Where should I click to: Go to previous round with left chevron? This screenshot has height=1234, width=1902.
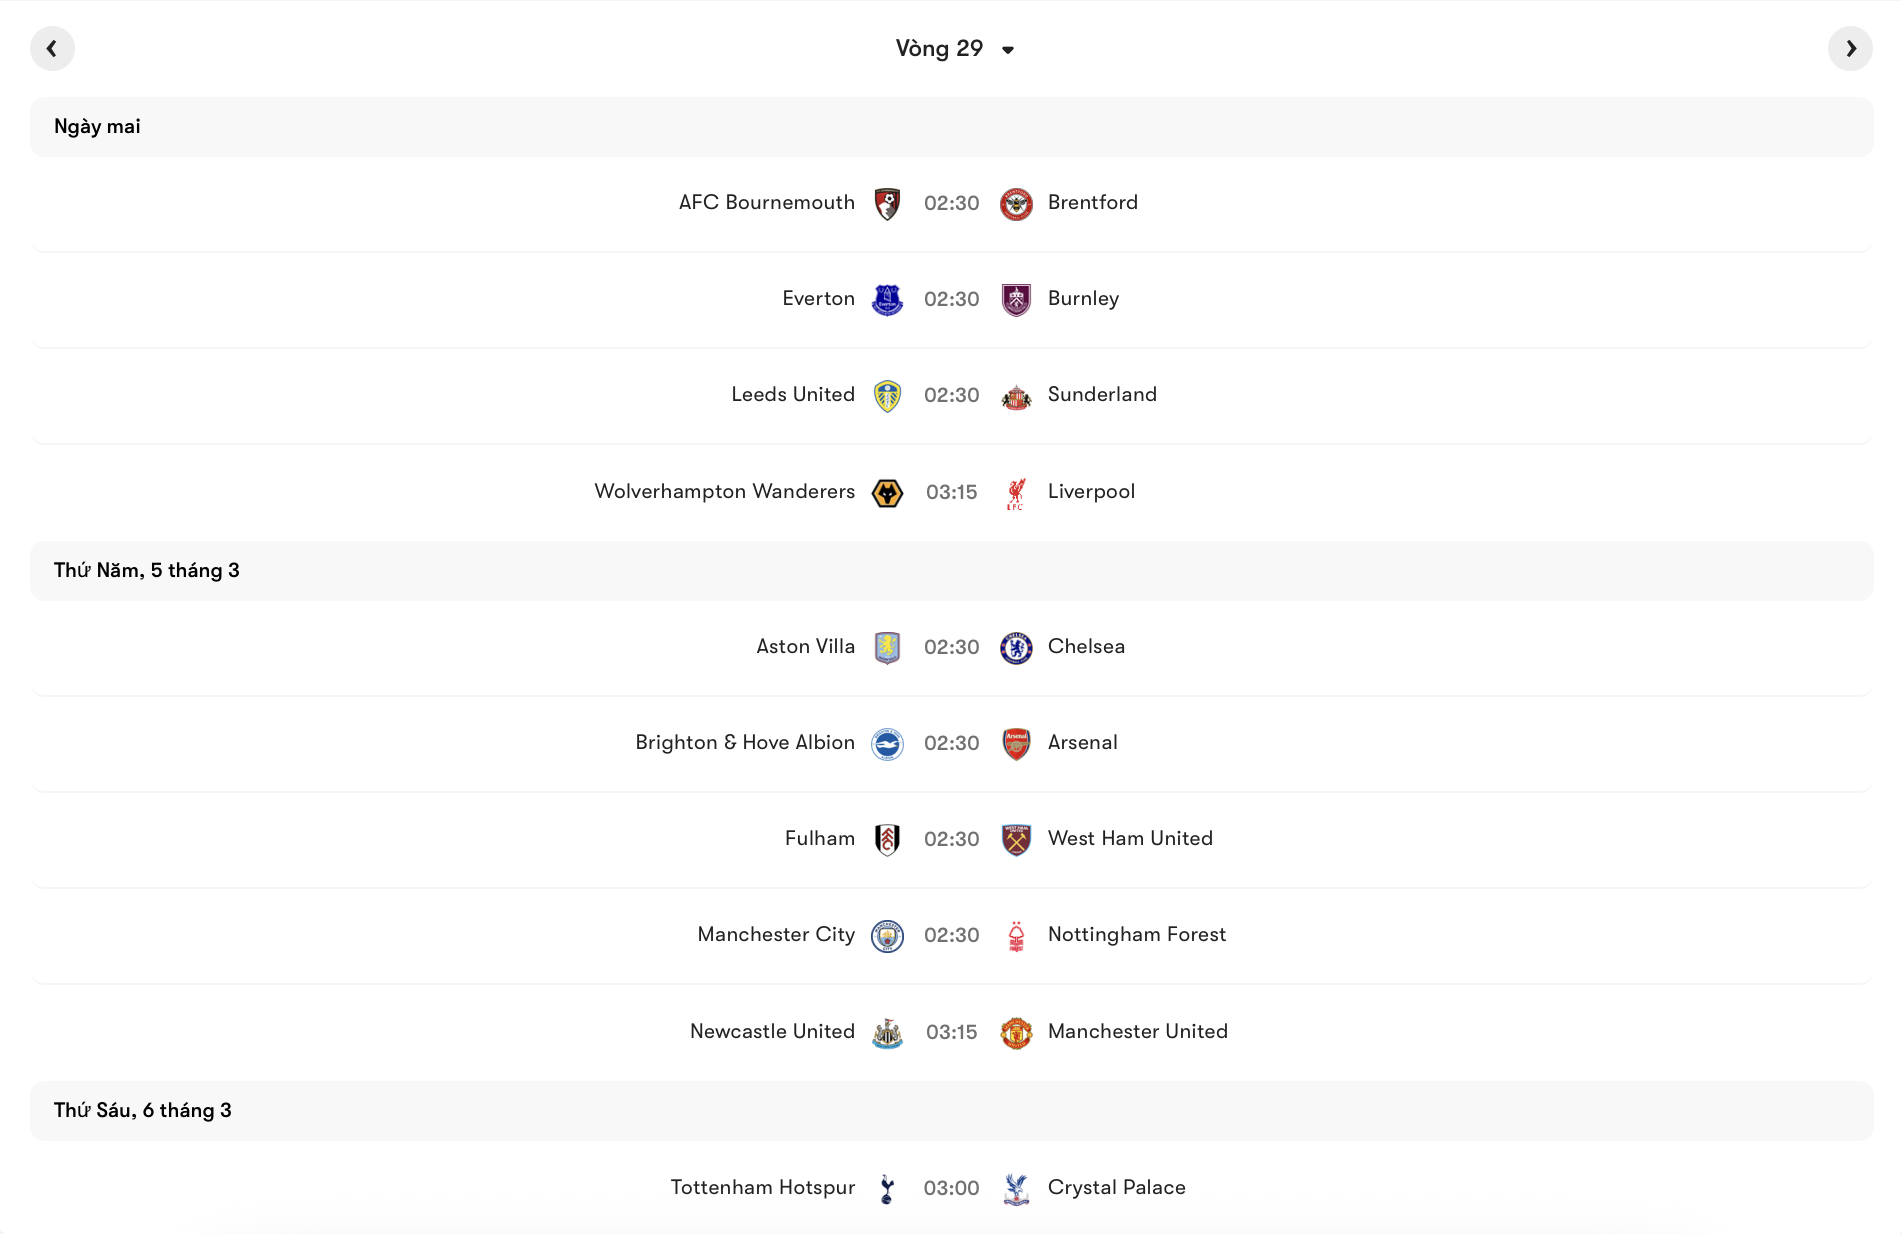[52, 48]
